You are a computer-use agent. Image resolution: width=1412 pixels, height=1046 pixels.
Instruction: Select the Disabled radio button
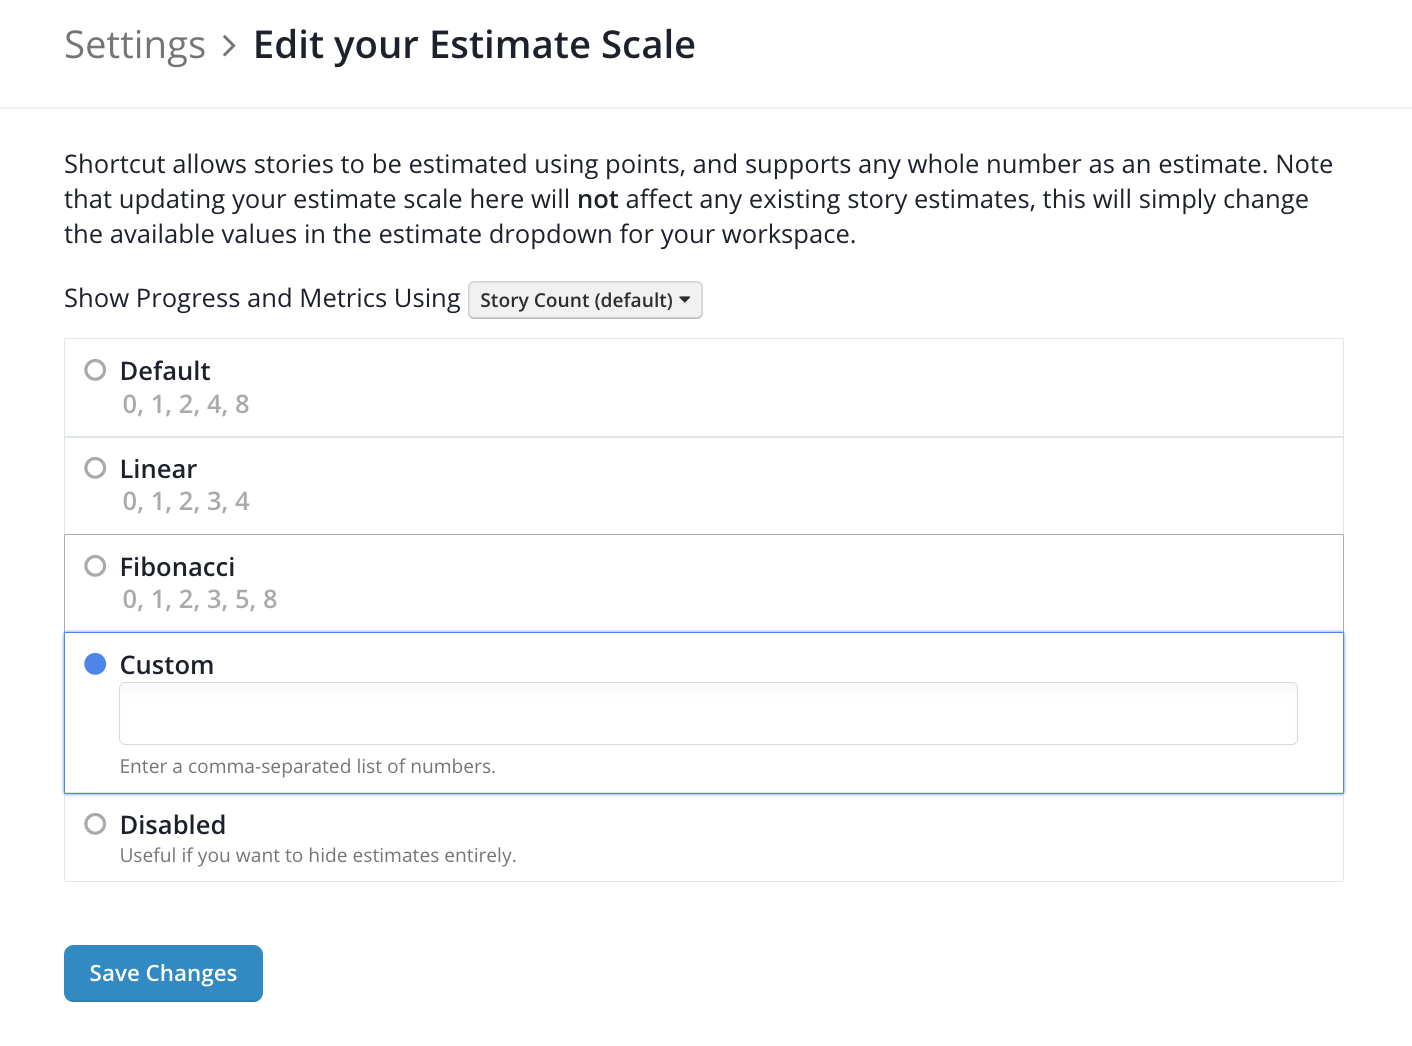95,824
